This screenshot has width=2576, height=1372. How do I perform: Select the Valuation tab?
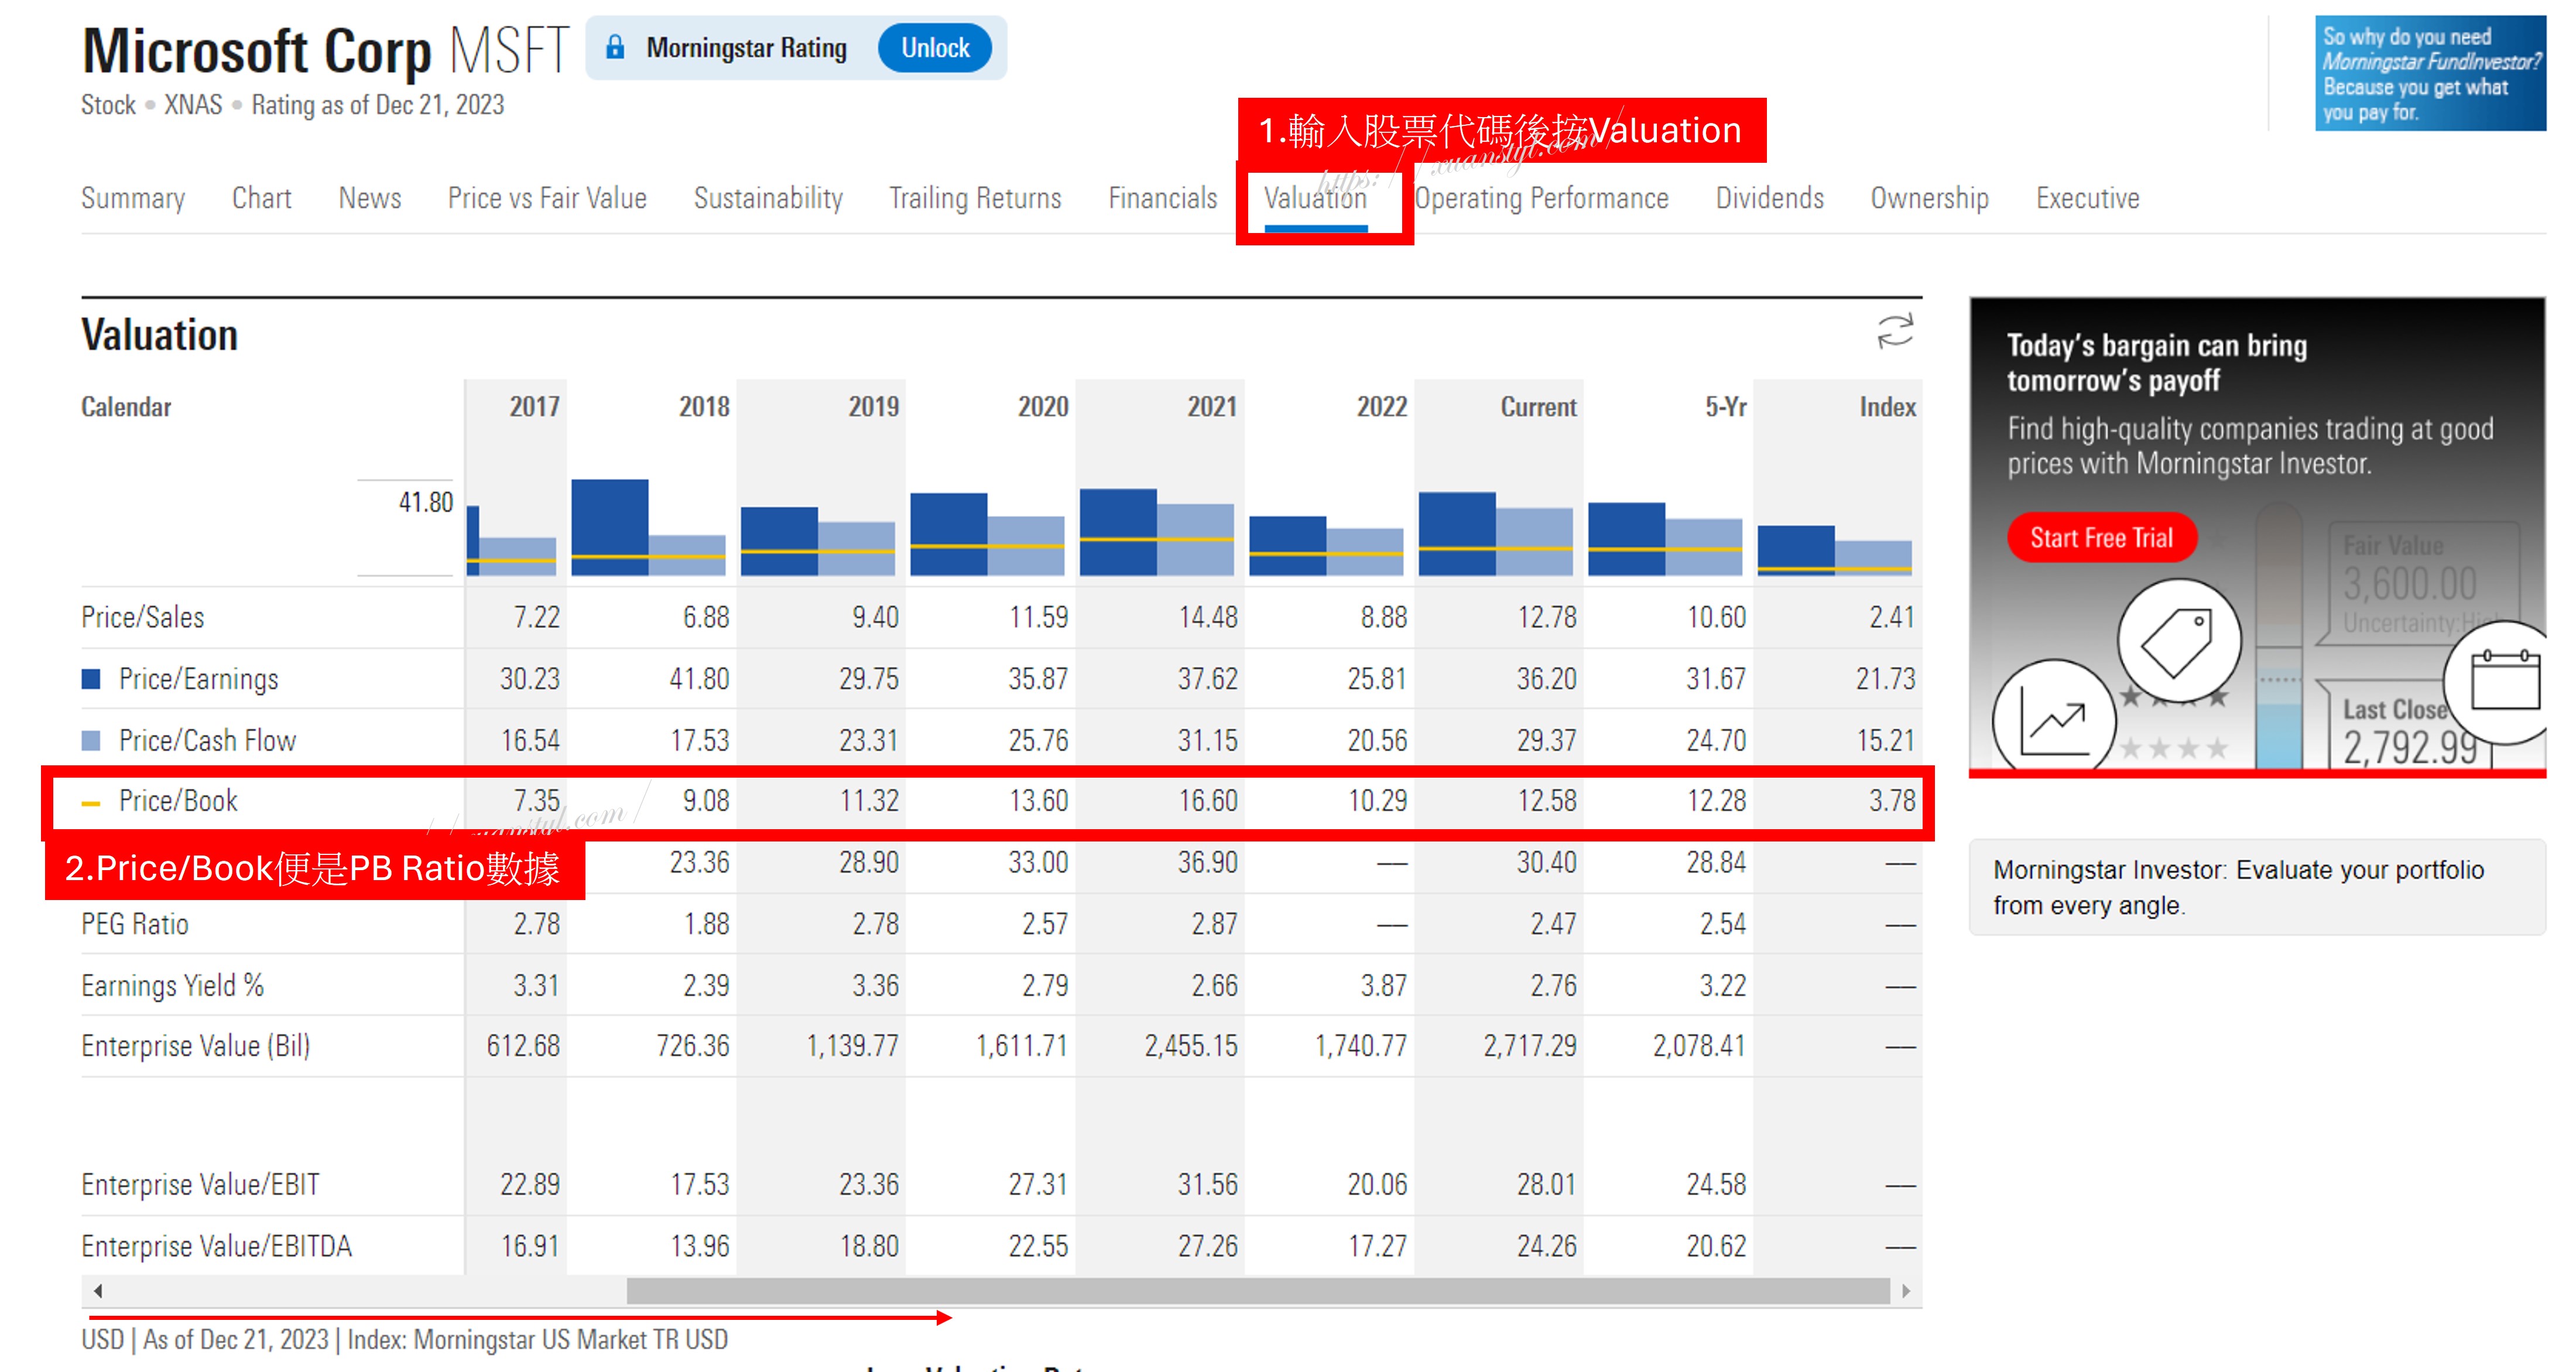click(1315, 198)
